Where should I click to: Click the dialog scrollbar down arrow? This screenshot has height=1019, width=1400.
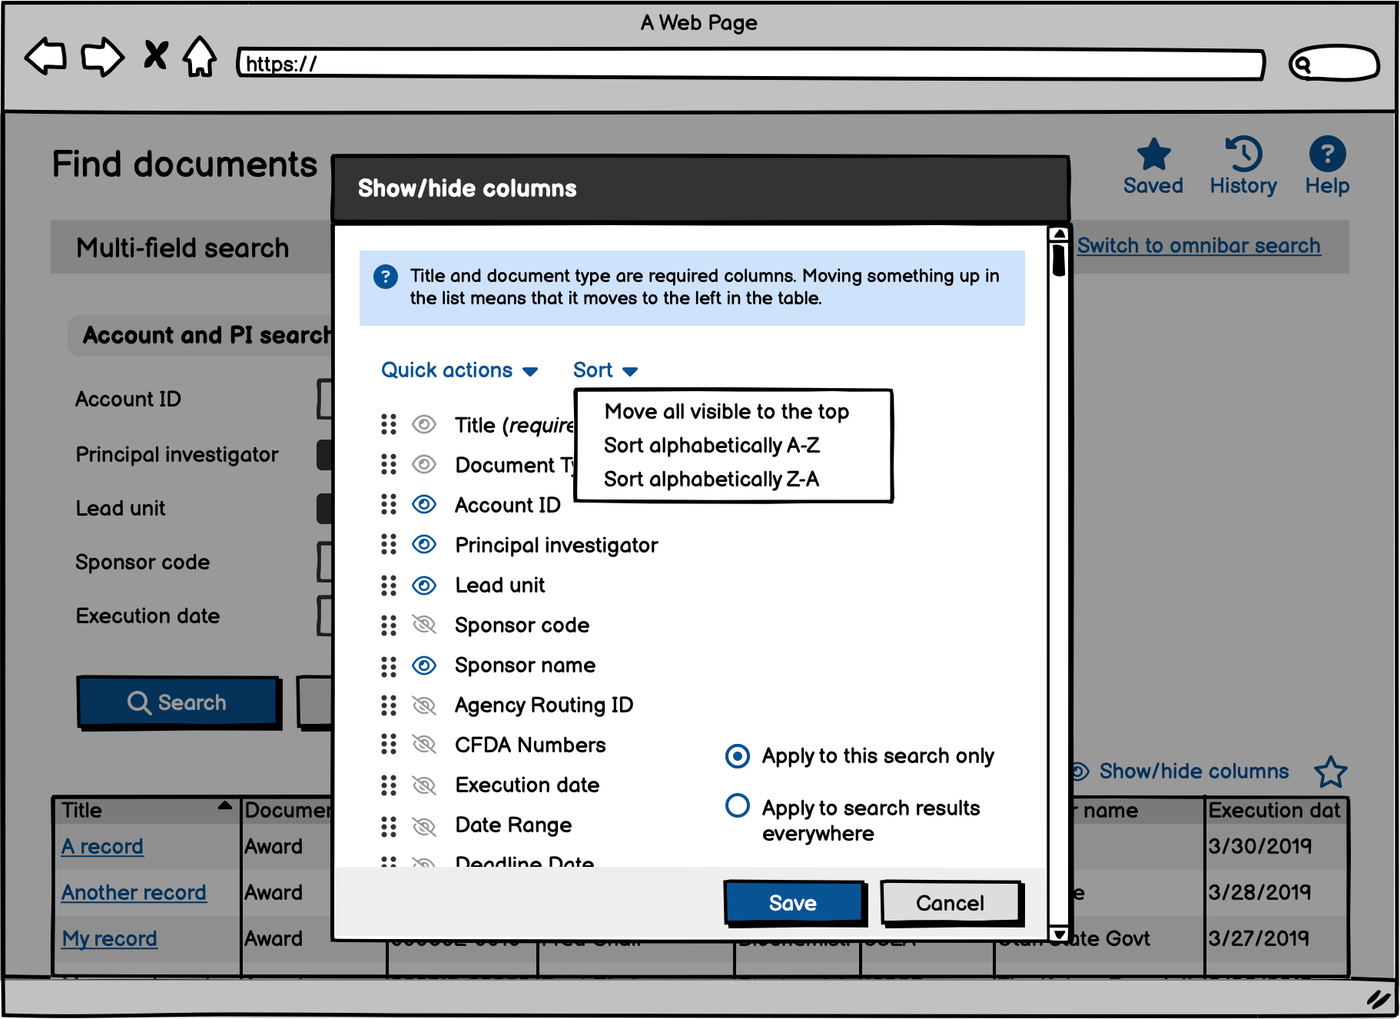pyautogui.click(x=1058, y=934)
